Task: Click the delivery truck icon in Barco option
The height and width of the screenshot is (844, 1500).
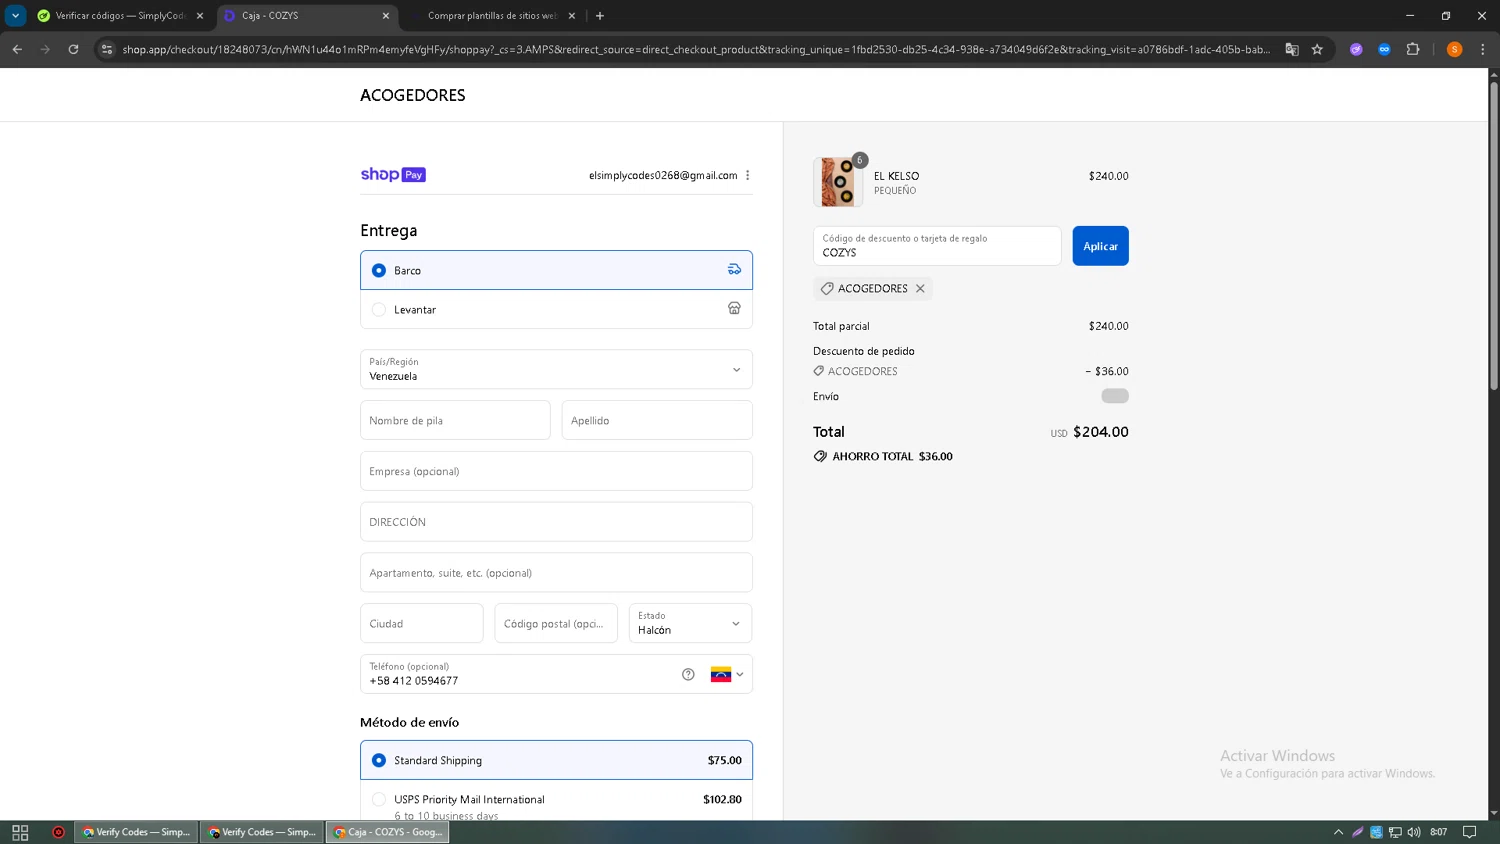Action: [734, 270]
